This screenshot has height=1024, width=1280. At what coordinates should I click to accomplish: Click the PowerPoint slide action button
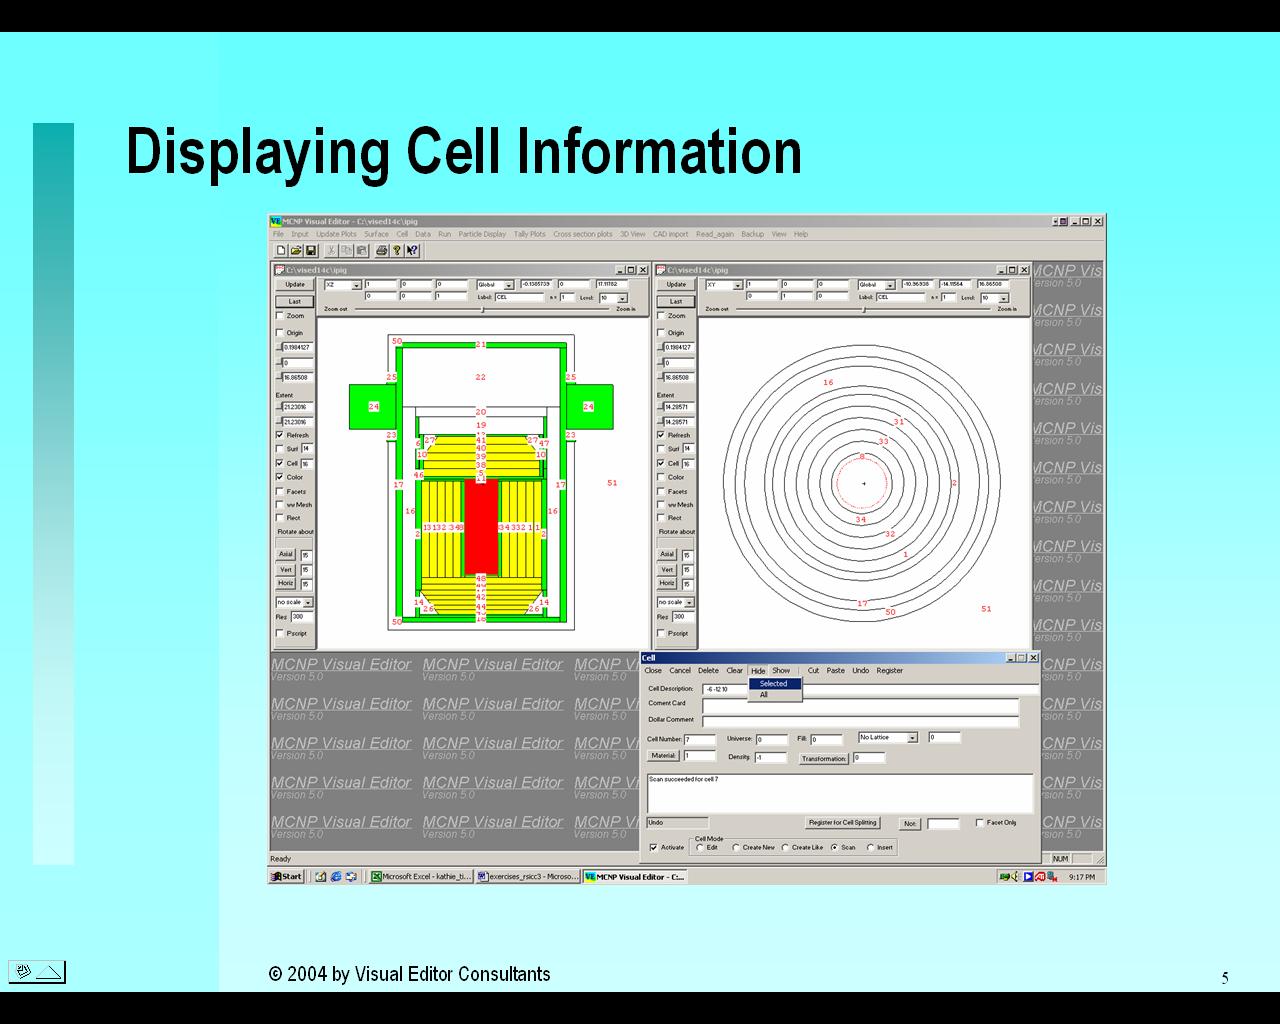(x=37, y=971)
